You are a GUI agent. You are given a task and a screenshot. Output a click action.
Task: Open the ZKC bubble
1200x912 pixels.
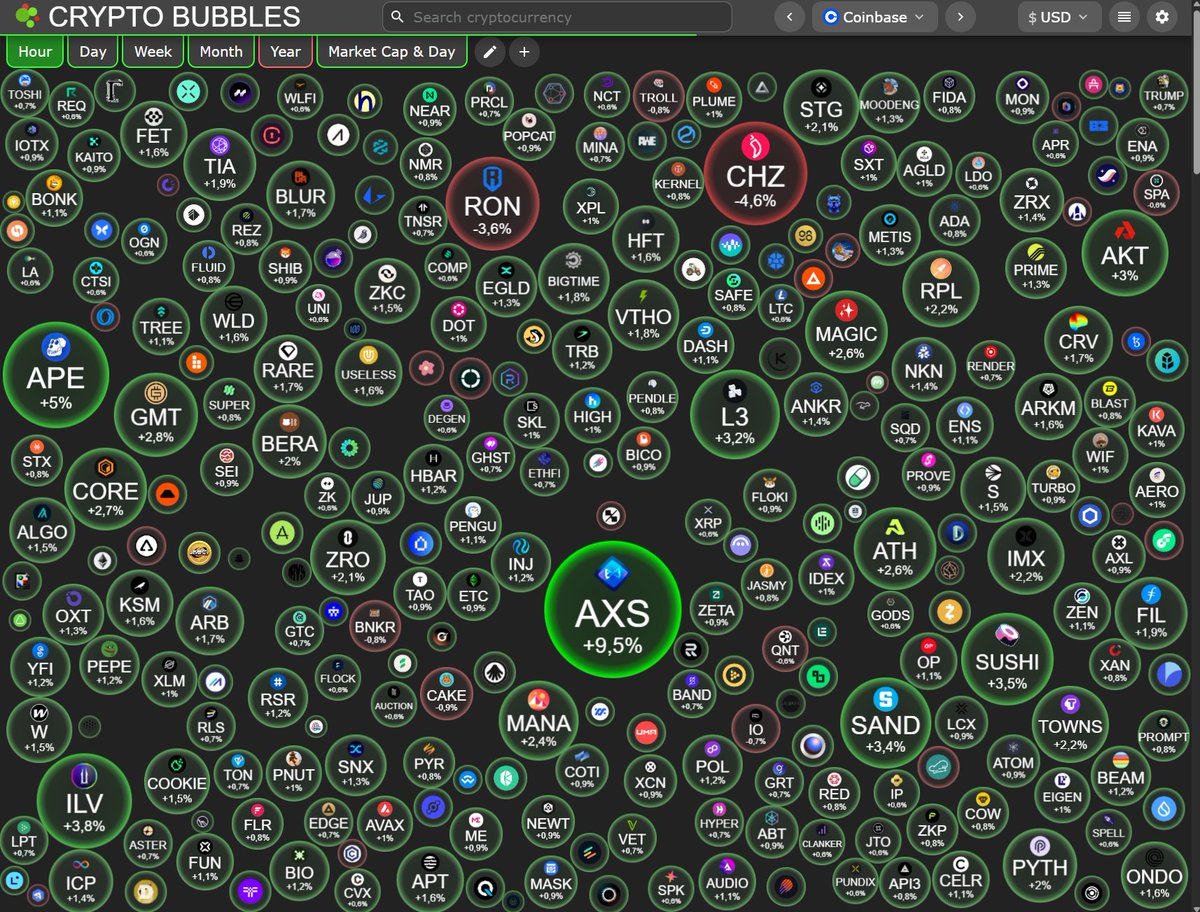[387, 291]
